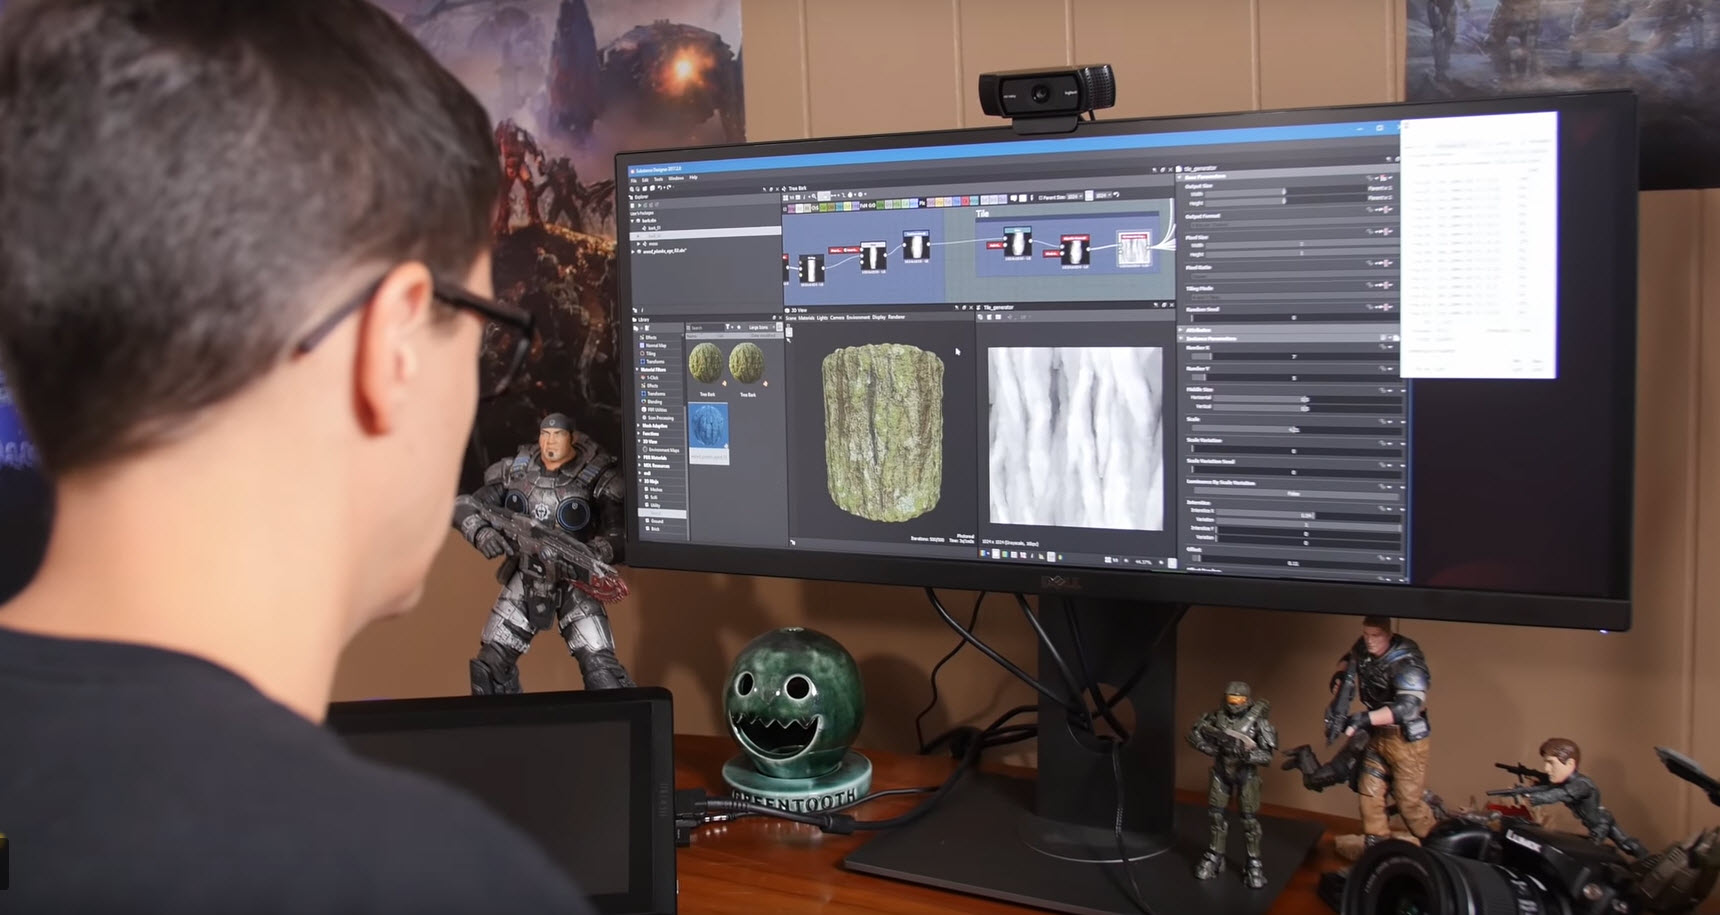Select the first Tree Bark material thumbnail
The height and width of the screenshot is (915, 1720).
pos(706,364)
